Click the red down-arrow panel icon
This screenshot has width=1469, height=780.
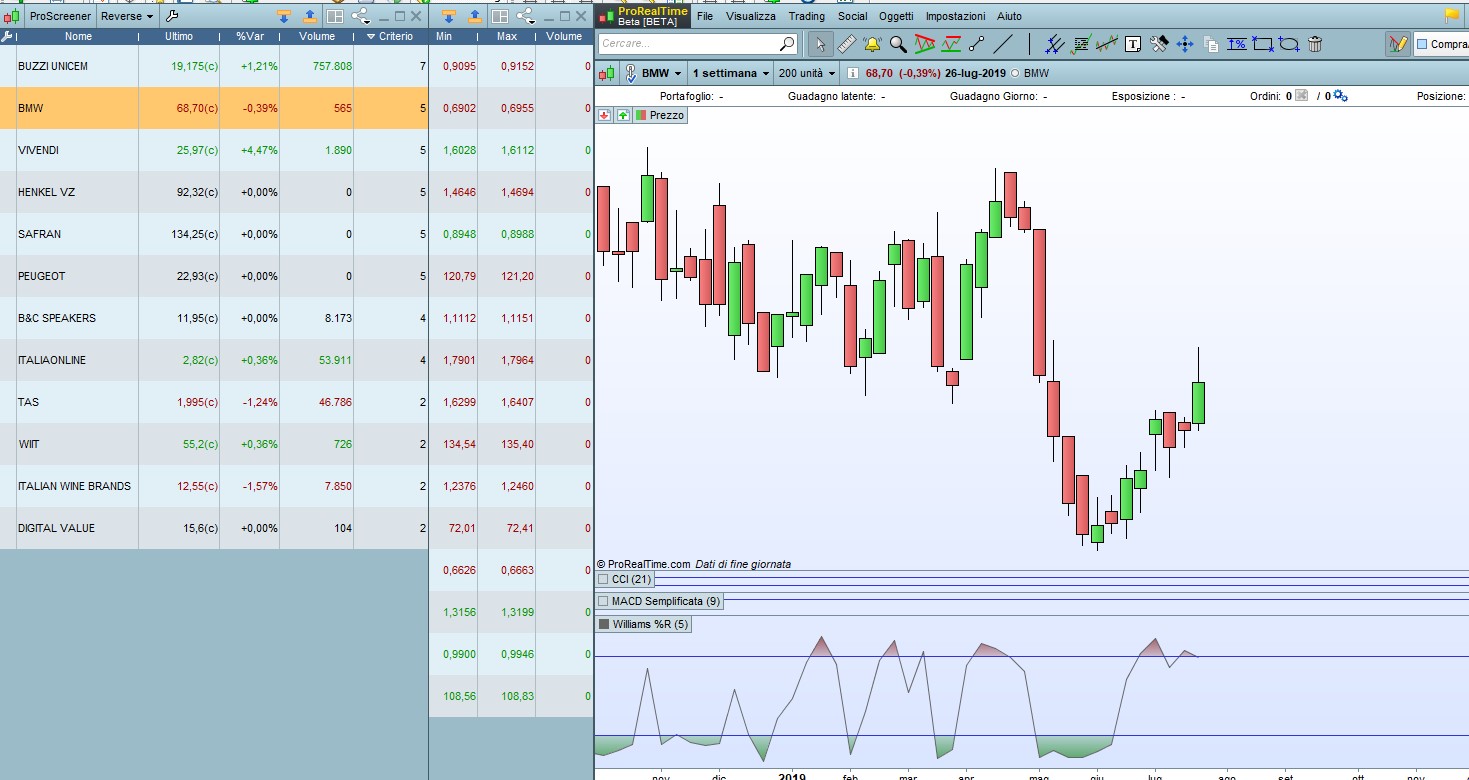604,115
